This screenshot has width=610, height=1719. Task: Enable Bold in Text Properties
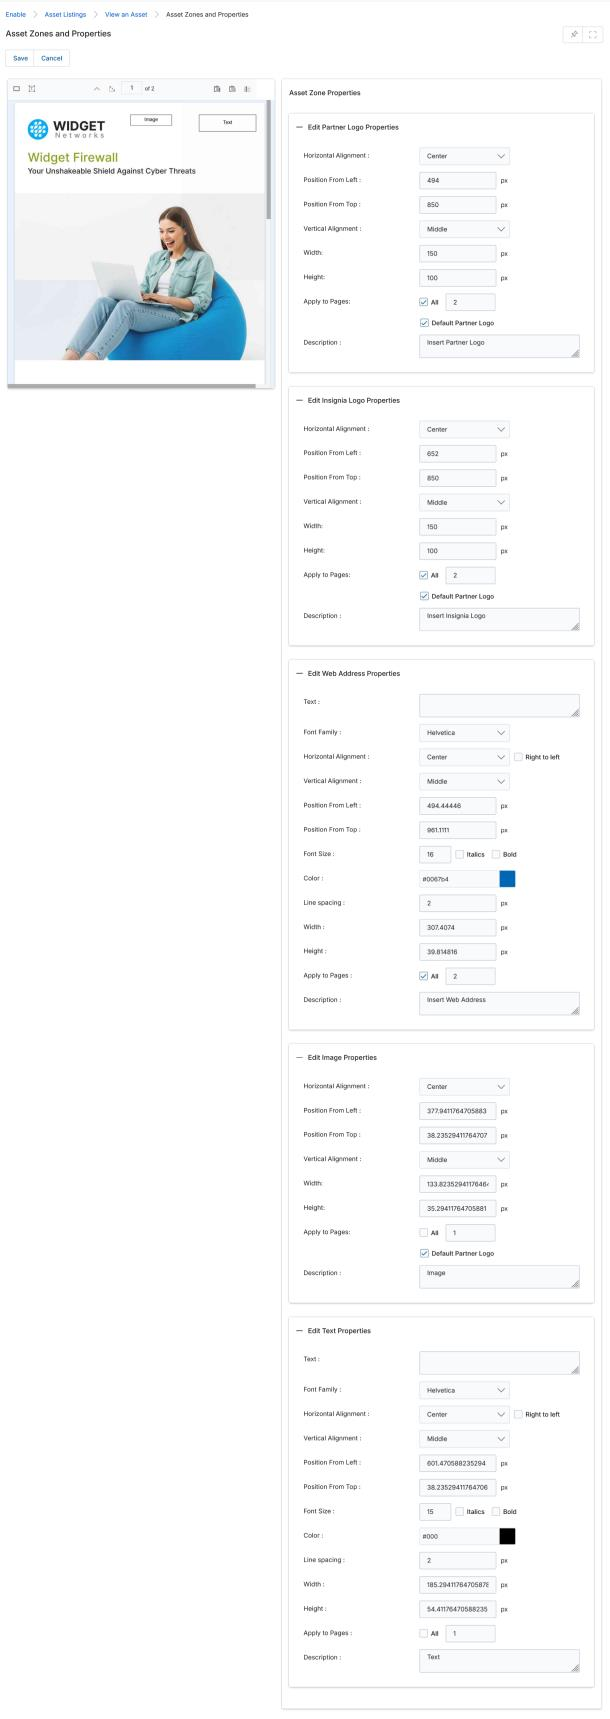point(496,1511)
